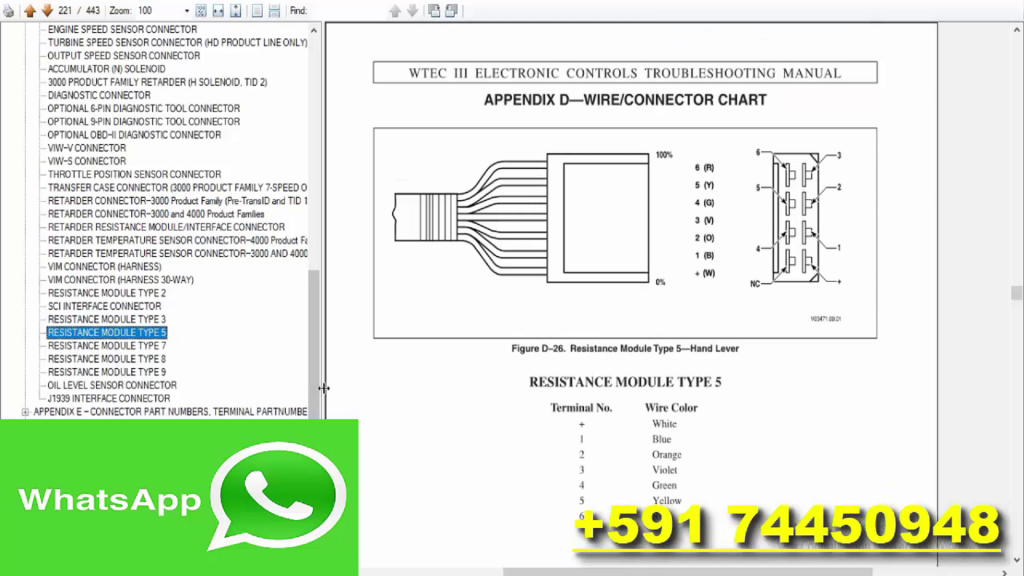Open the SCI Interface Connector bookmark

[104, 306]
